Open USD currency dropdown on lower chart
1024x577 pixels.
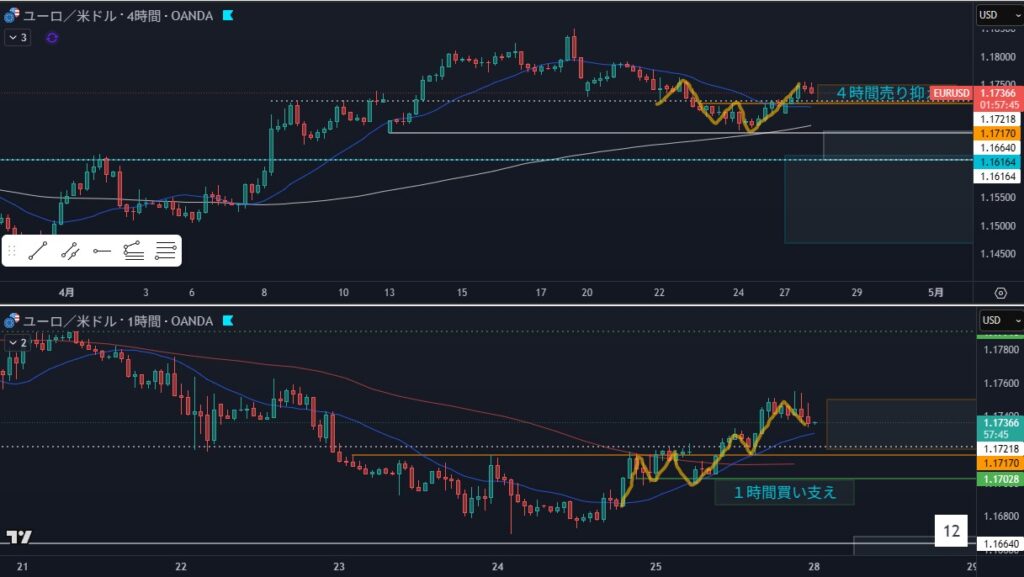(993, 320)
